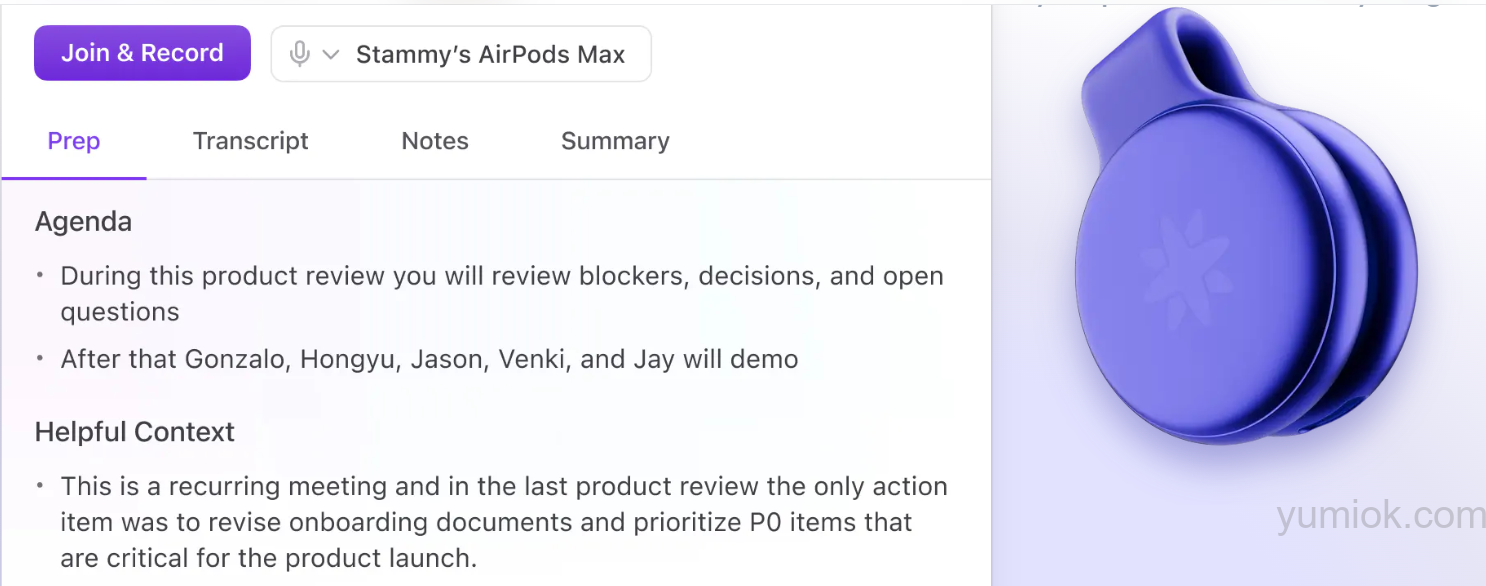
Task: Go to the Summary tab
Action: [615, 141]
